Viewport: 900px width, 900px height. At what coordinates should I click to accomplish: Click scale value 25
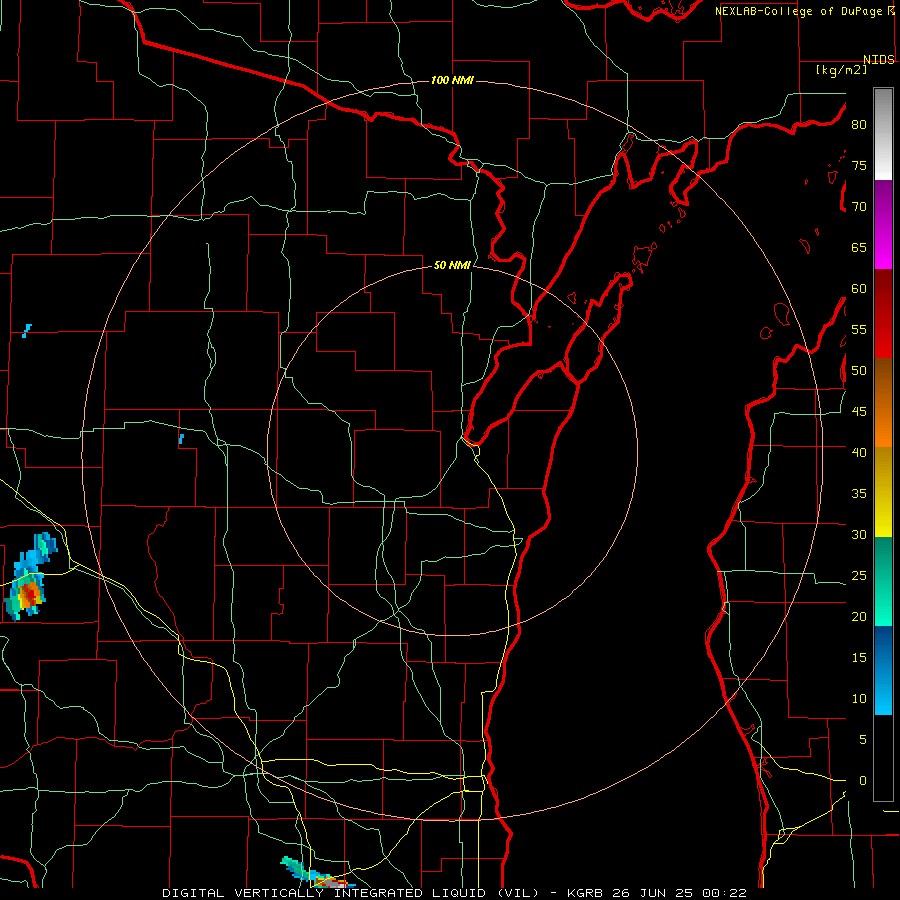click(859, 576)
